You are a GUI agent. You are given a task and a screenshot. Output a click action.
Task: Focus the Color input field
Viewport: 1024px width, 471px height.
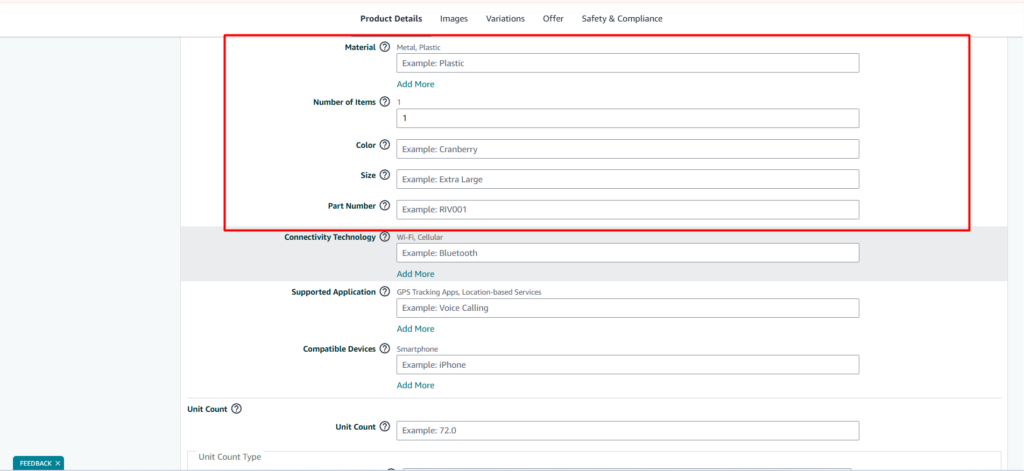628,149
